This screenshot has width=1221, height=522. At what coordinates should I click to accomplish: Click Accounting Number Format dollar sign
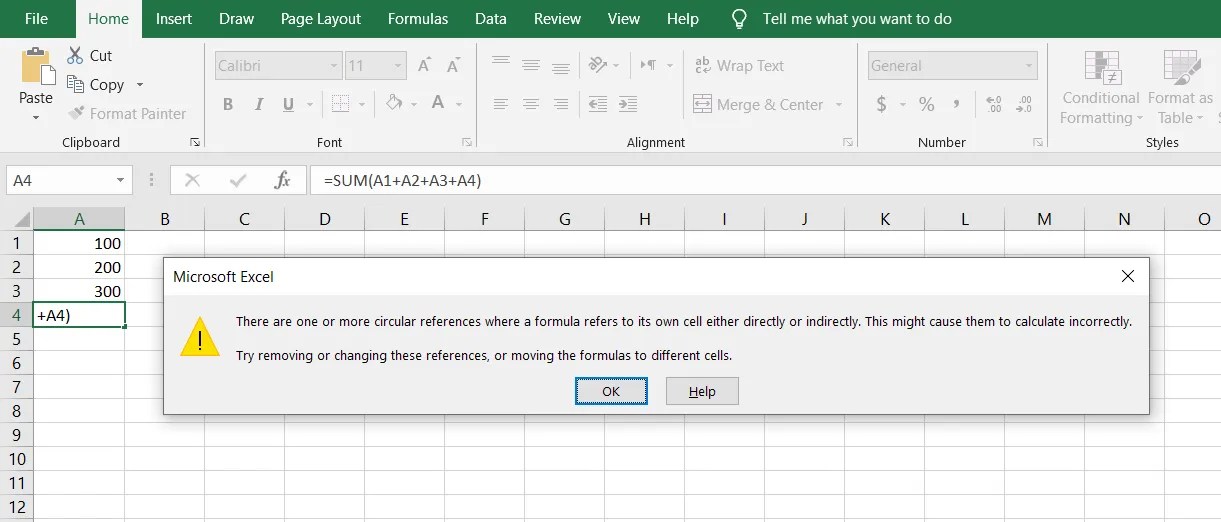(x=881, y=104)
